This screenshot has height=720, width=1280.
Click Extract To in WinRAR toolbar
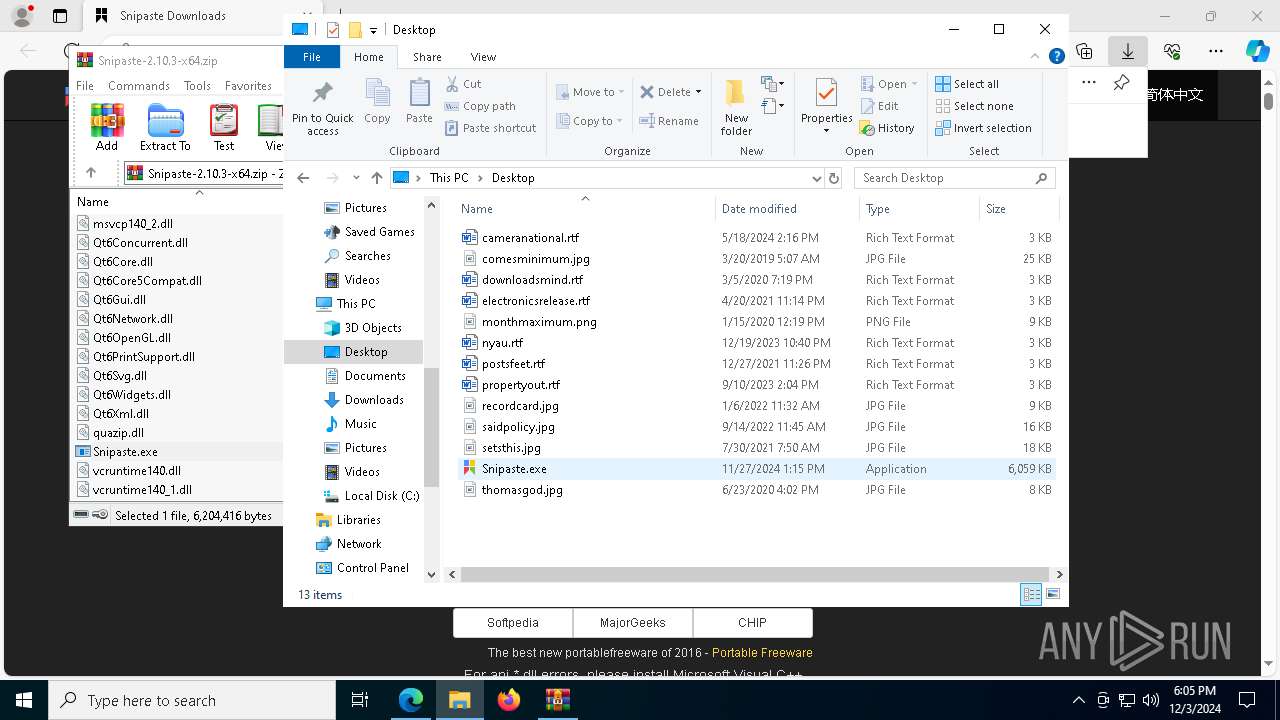click(165, 128)
